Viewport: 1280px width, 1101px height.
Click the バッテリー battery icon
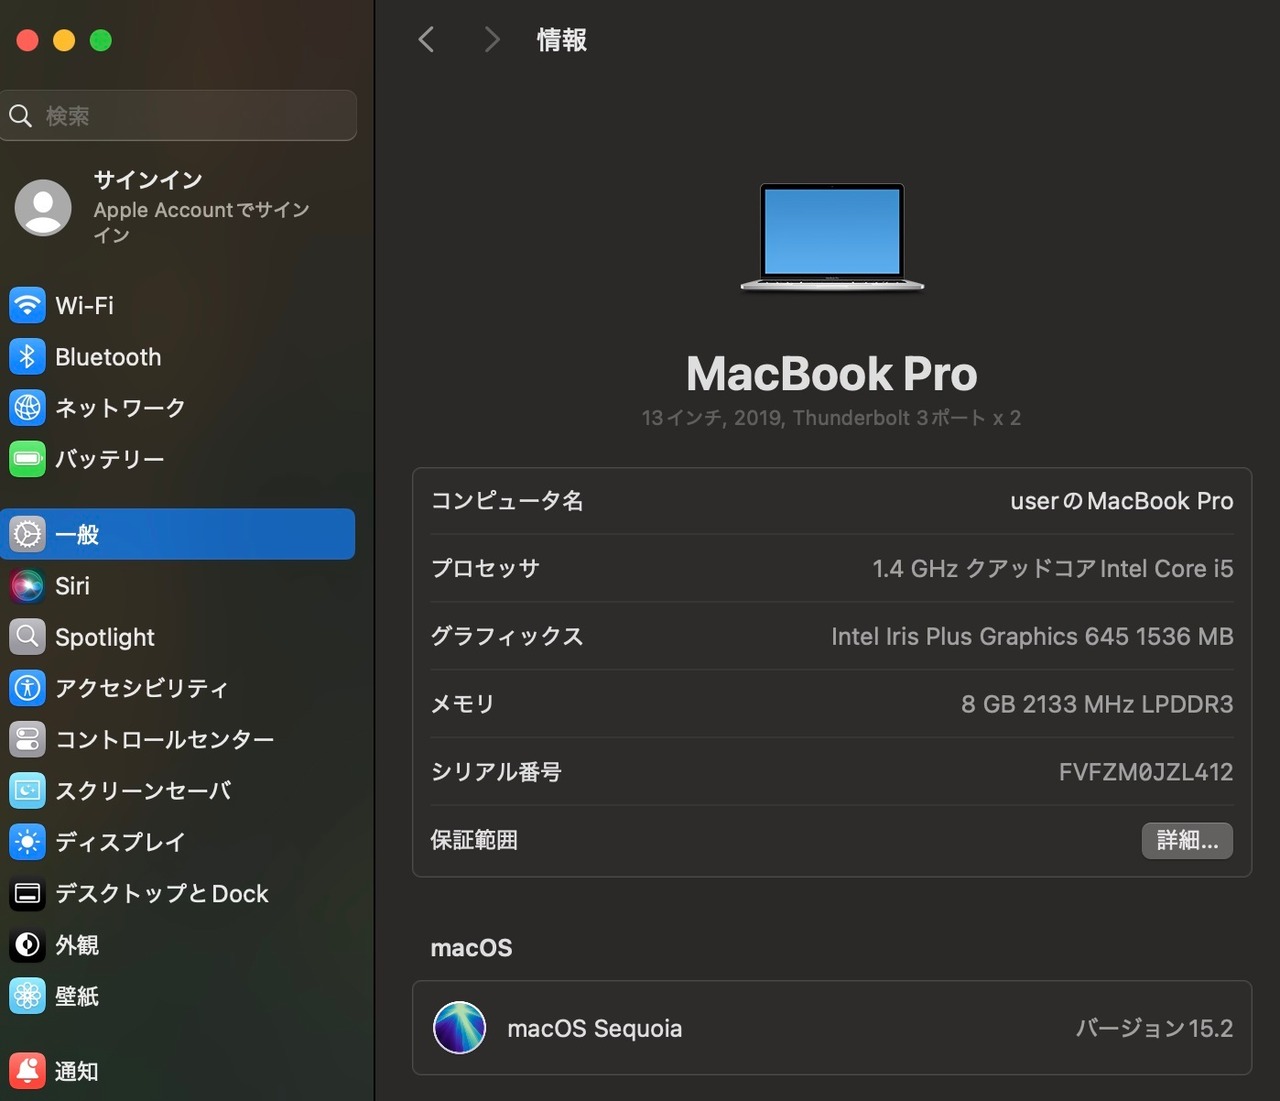[27, 459]
